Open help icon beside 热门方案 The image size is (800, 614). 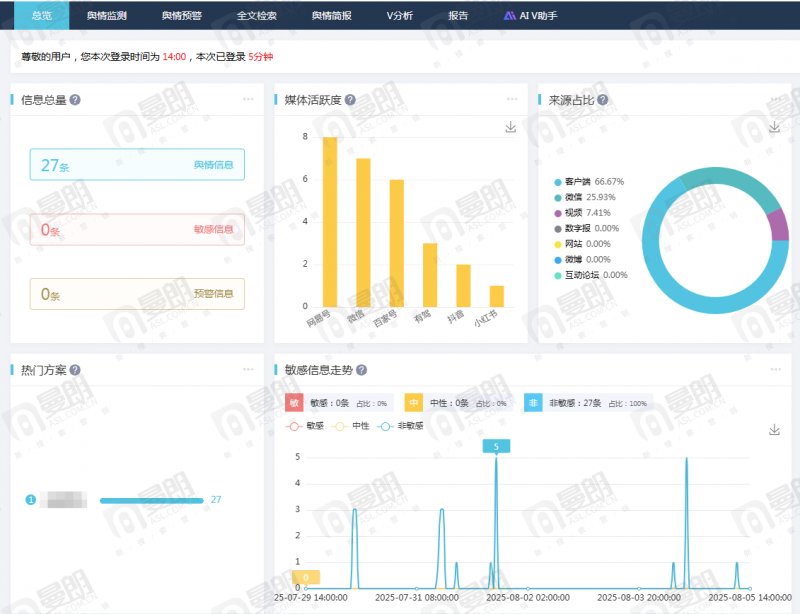[75, 370]
